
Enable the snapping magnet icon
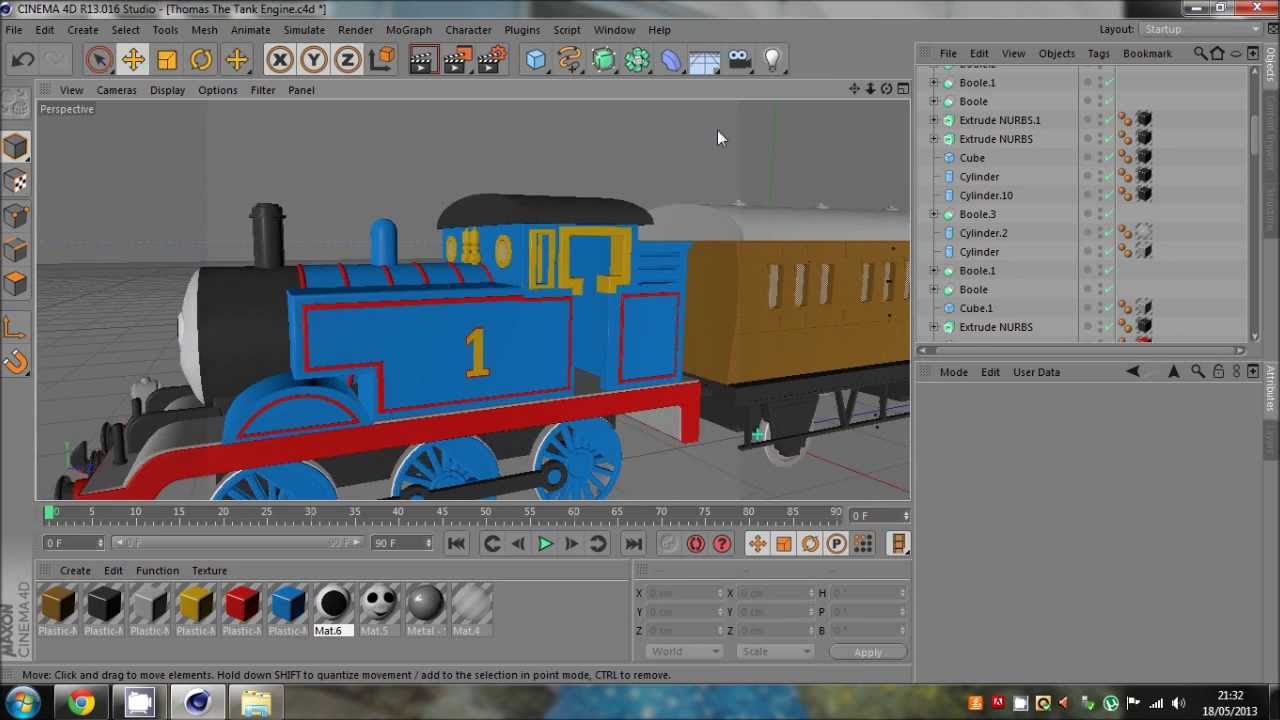pyautogui.click(x=15, y=361)
